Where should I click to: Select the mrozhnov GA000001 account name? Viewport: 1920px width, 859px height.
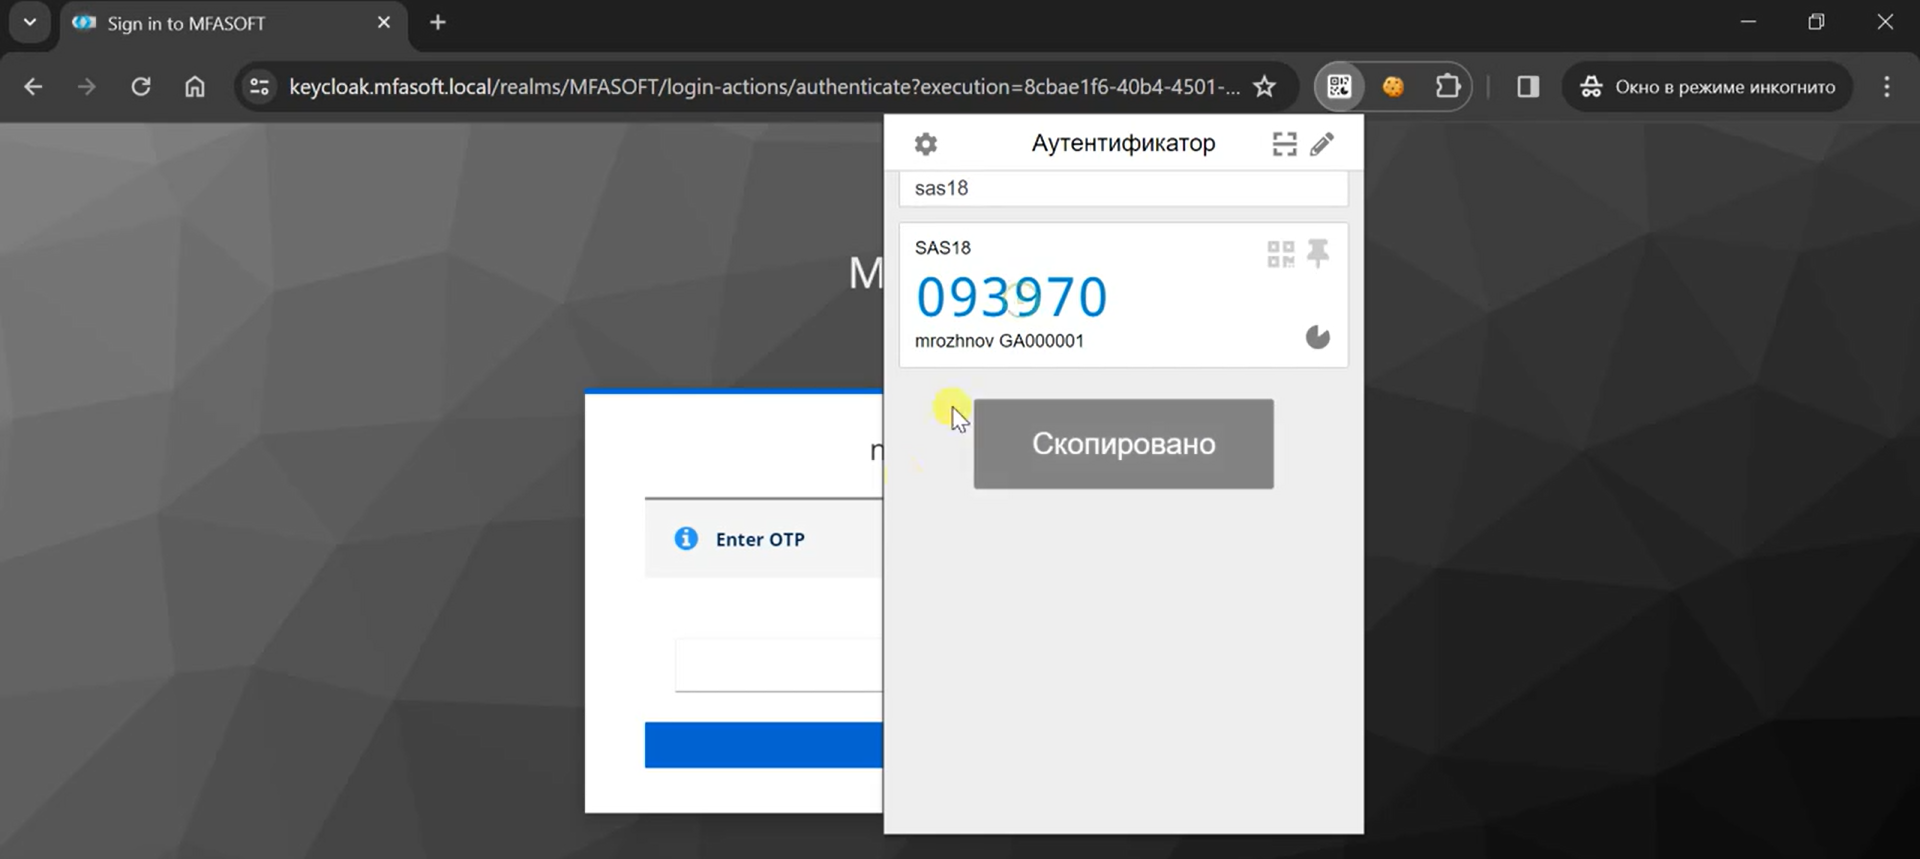[x=999, y=341]
